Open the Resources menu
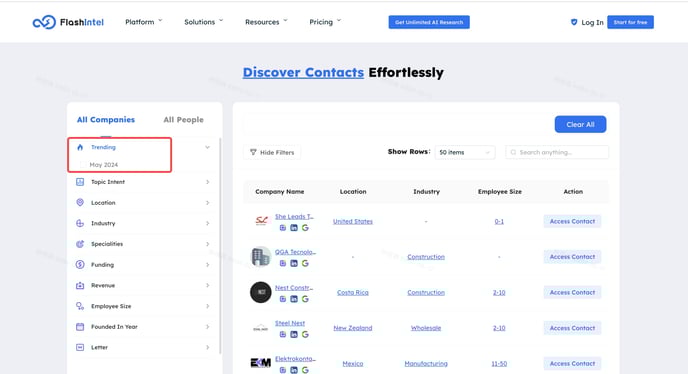Viewport: 688px width, 374px height. coord(266,22)
